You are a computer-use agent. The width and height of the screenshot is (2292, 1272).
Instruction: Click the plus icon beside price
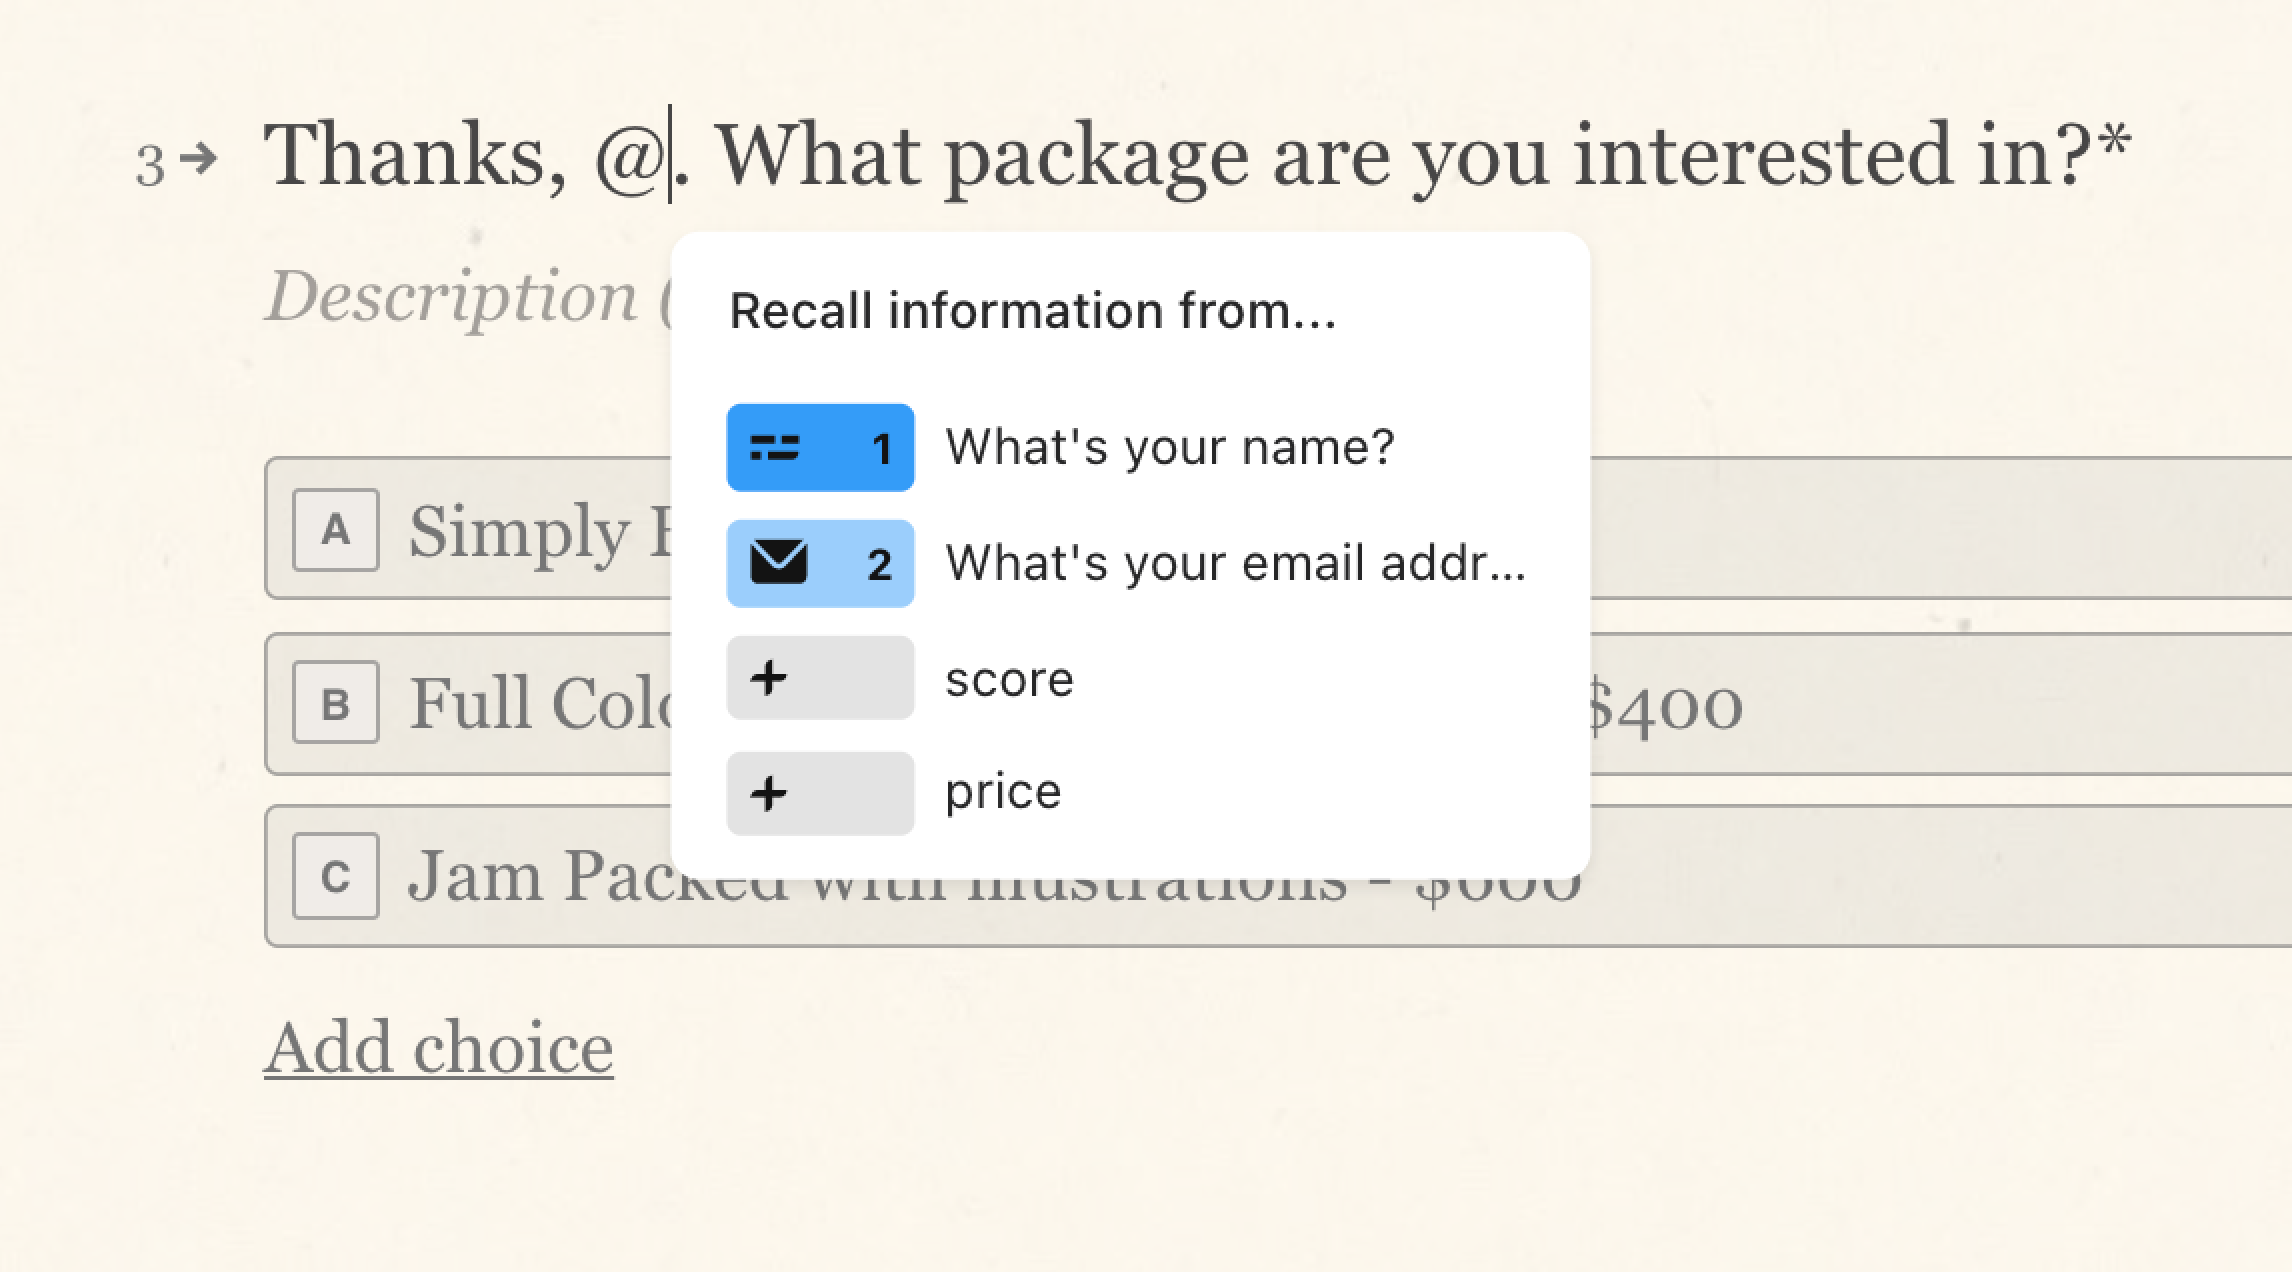coord(769,794)
